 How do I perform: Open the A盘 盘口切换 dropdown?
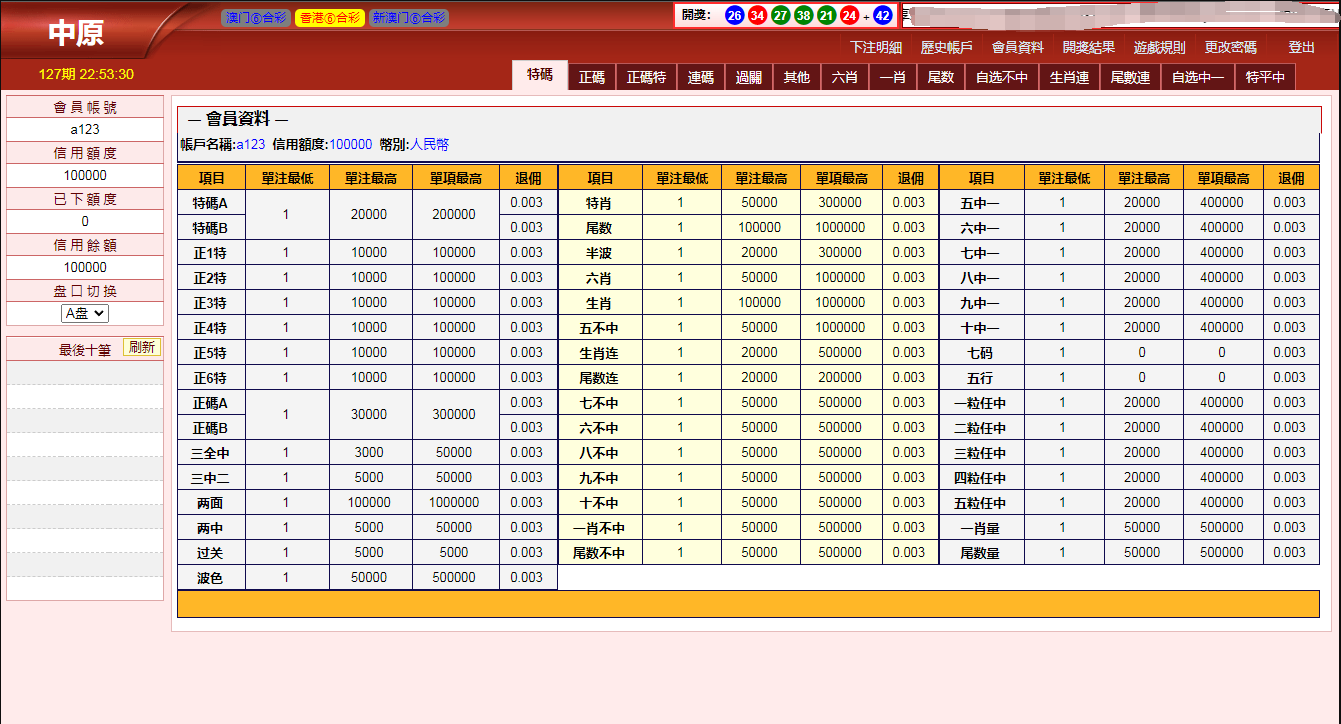click(x=85, y=313)
